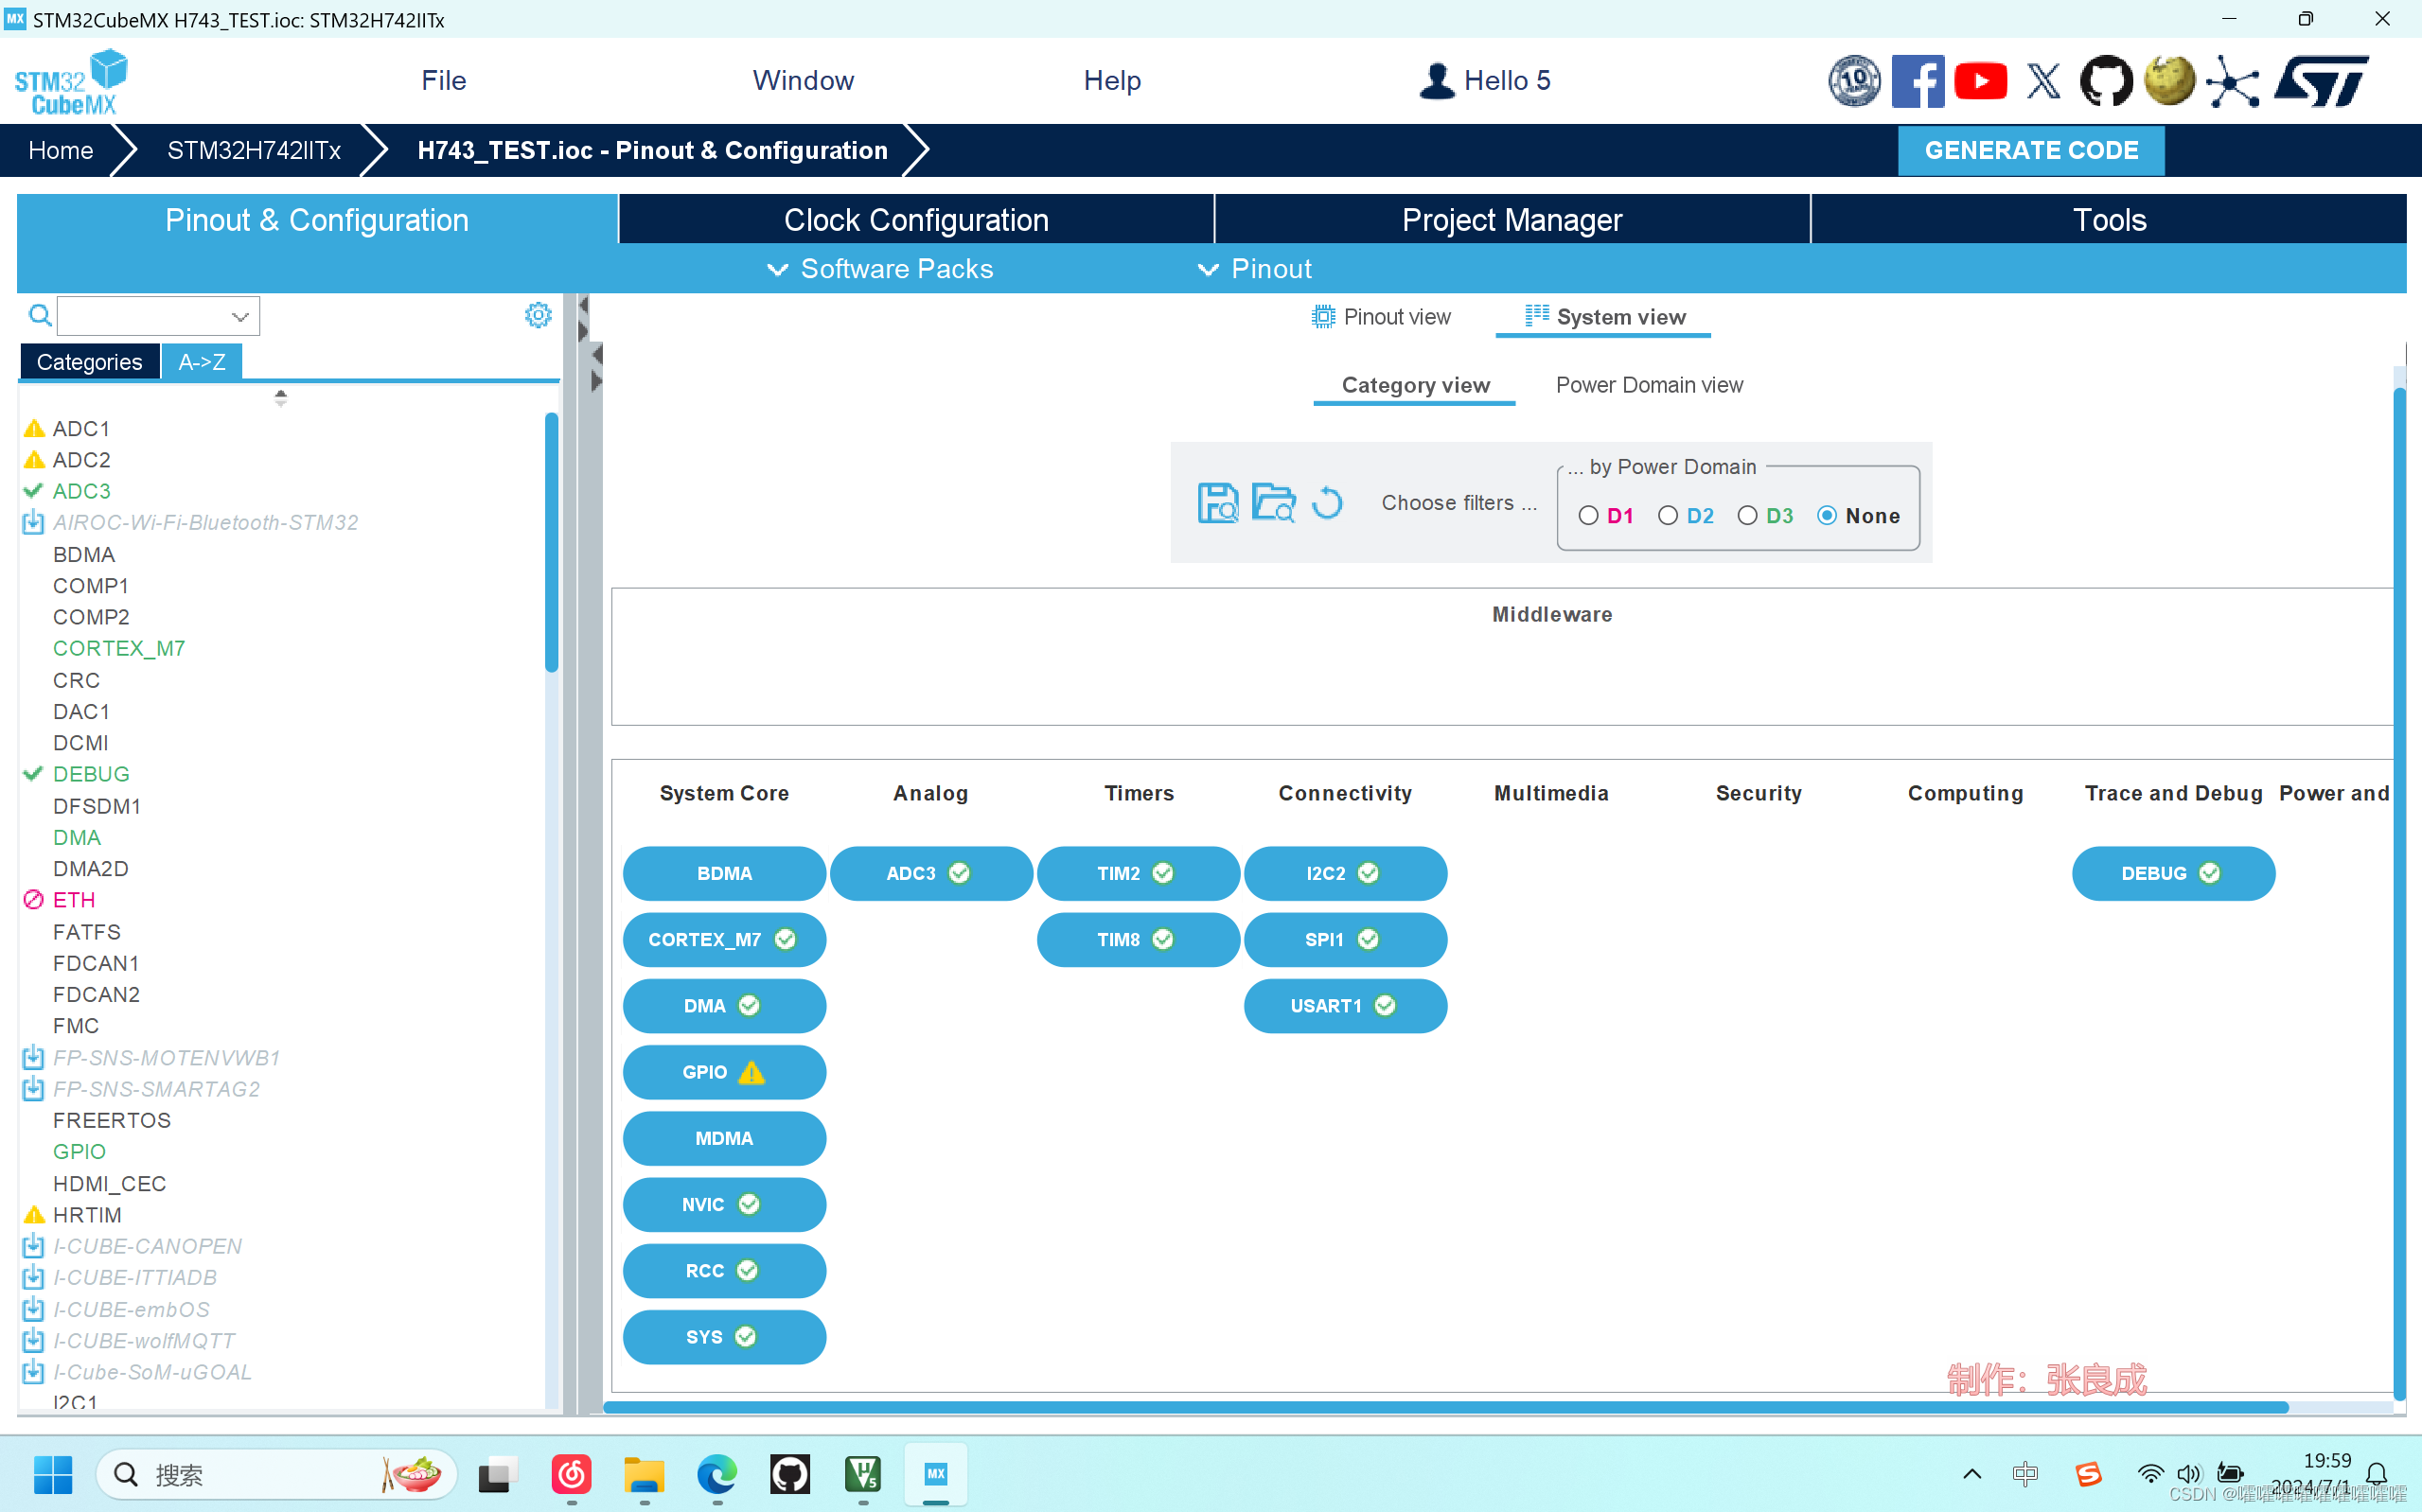Open the Facebook icon link
Screen dimensions: 2422x1512
pos(1917,81)
